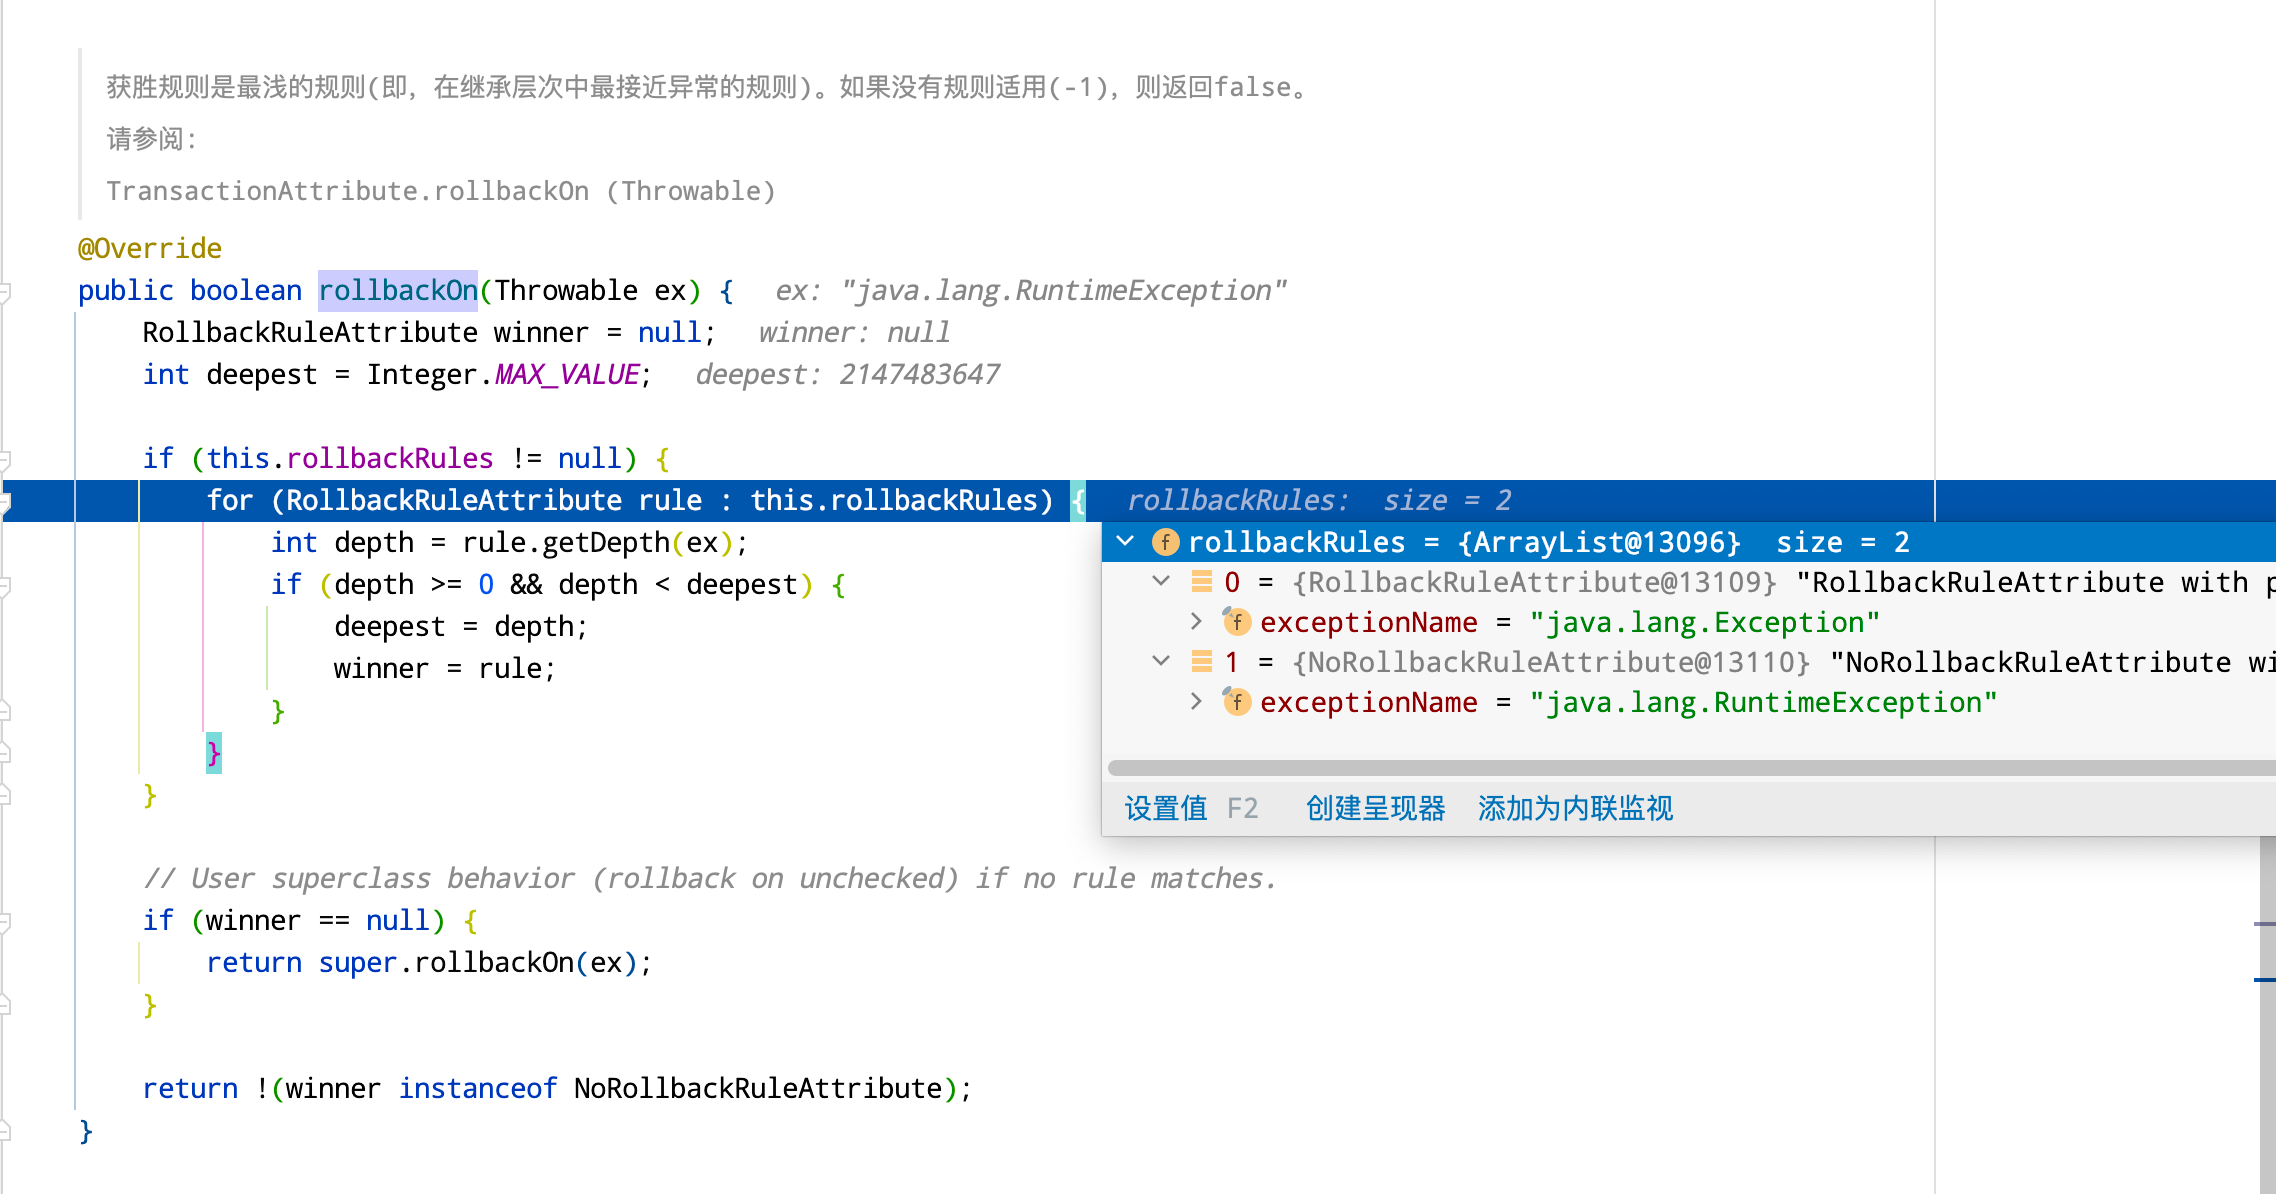Click NoRollbackRuleAttribute in return statement
The height and width of the screenshot is (1194, 2276).
[x=758, y=1089]
